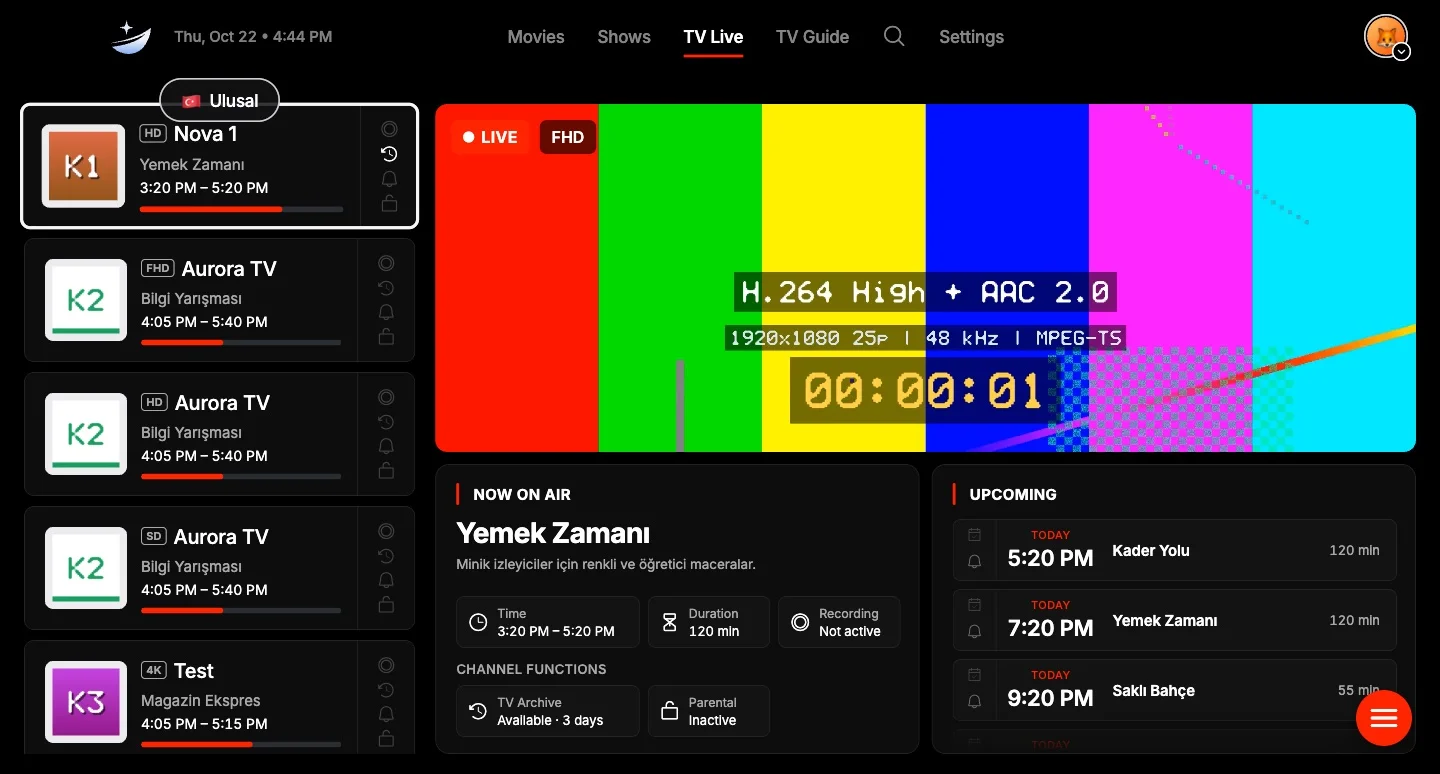Click the parental lock icon on Nova 1
Screen dimensions: 1440x774
pos(389,204)
